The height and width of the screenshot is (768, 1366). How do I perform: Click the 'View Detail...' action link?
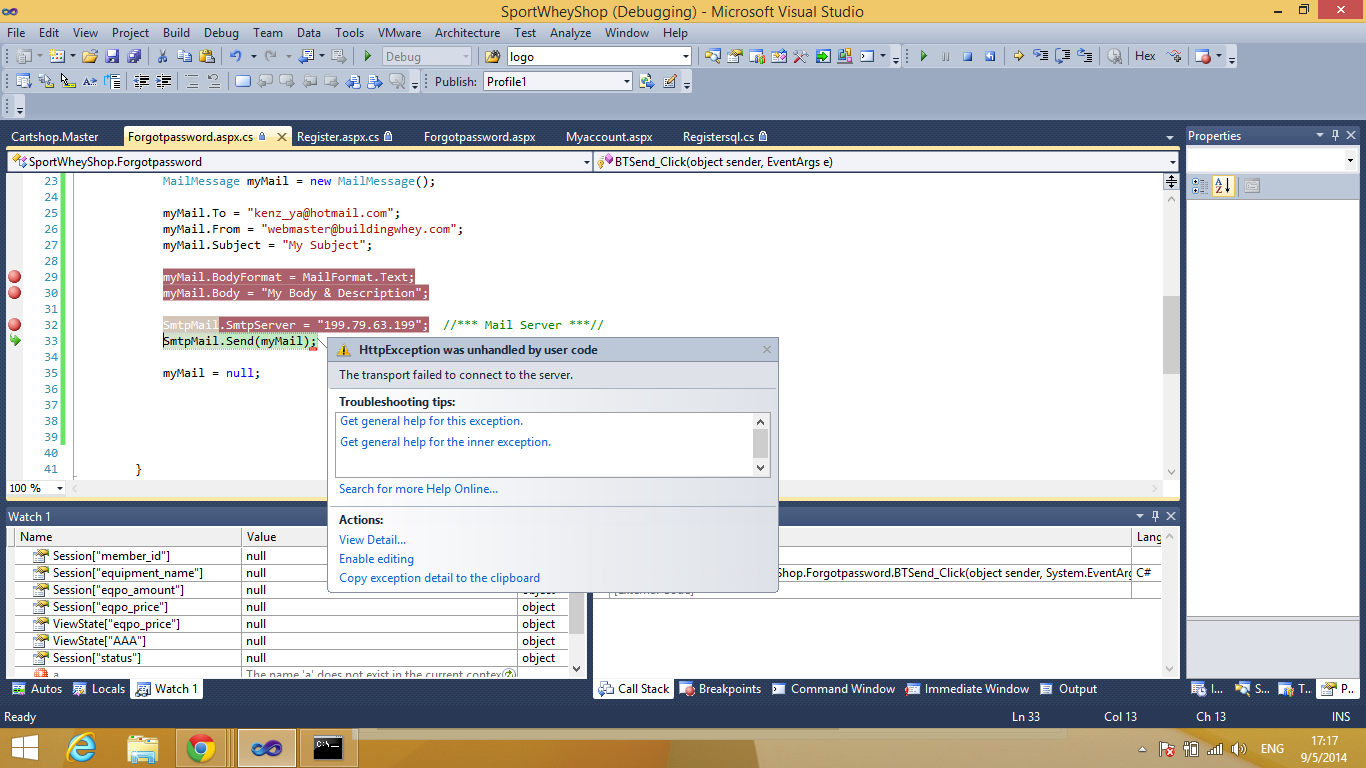pos(372,540)
